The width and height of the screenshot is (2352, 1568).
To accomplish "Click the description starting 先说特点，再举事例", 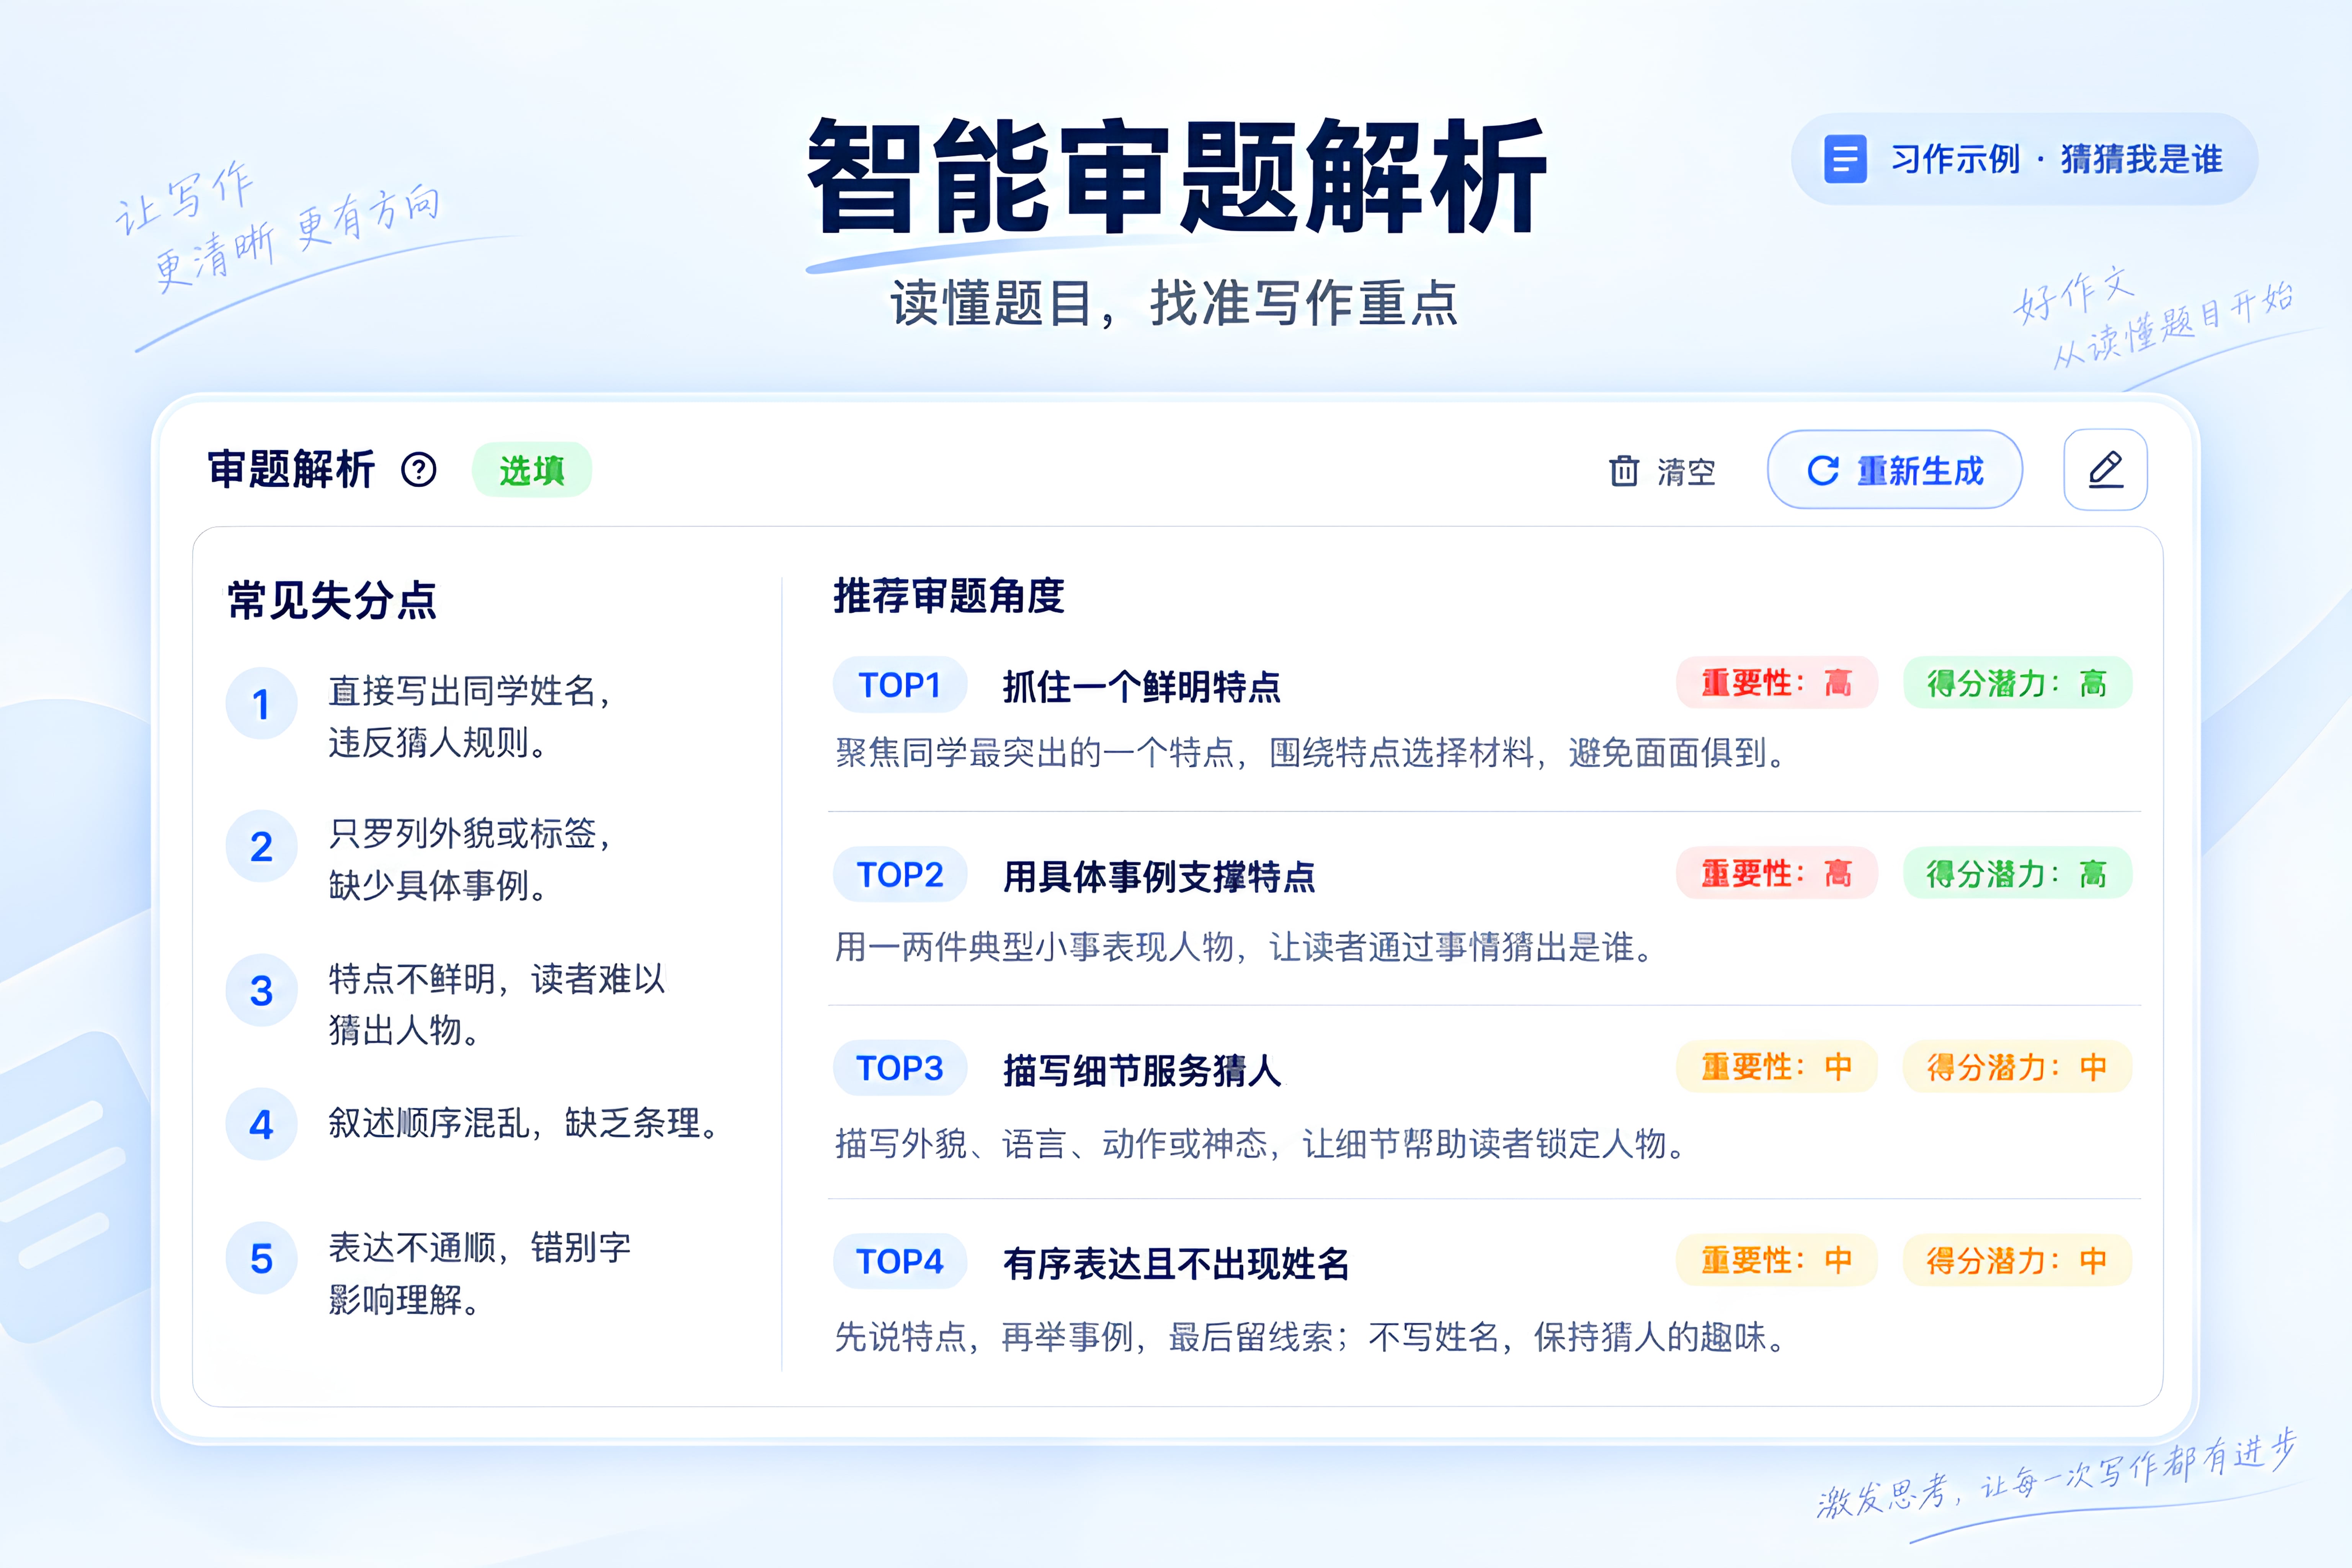I will point(1311,1337).
